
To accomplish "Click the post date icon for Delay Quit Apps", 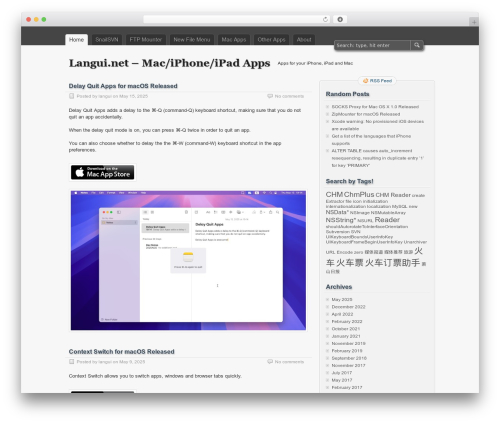I will [71, 96].
